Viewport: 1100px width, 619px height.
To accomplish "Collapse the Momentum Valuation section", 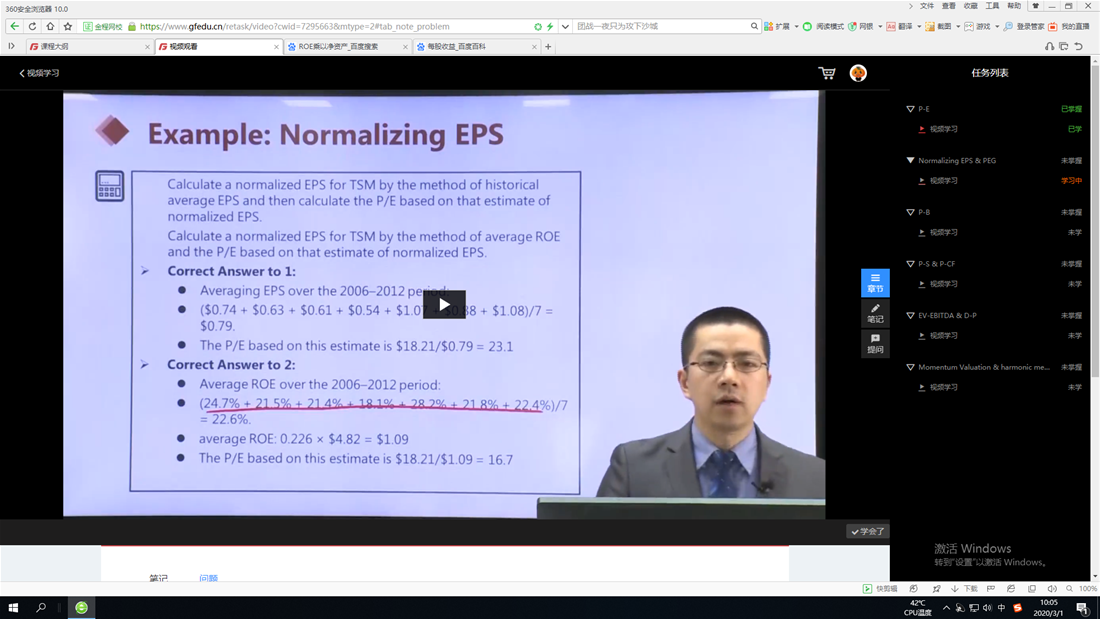I will click(x=911, y=367).
